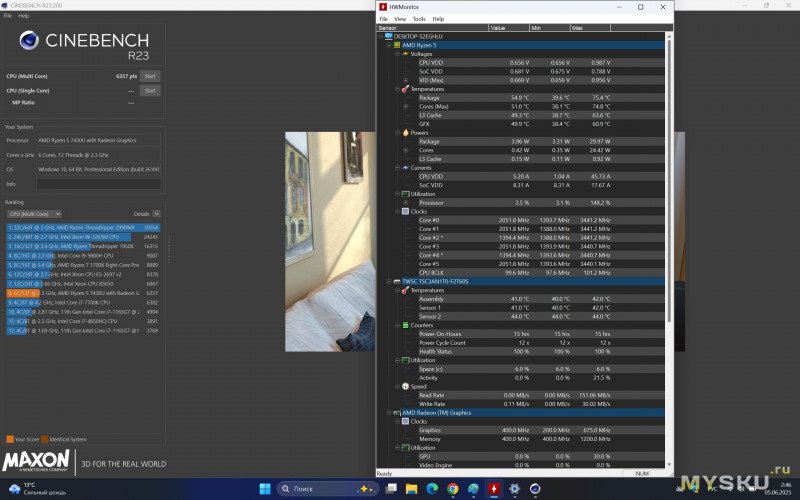Launch Google Chrome from the taskbar
The height and width of the screenshot is (500, 800).
[453, 489]
